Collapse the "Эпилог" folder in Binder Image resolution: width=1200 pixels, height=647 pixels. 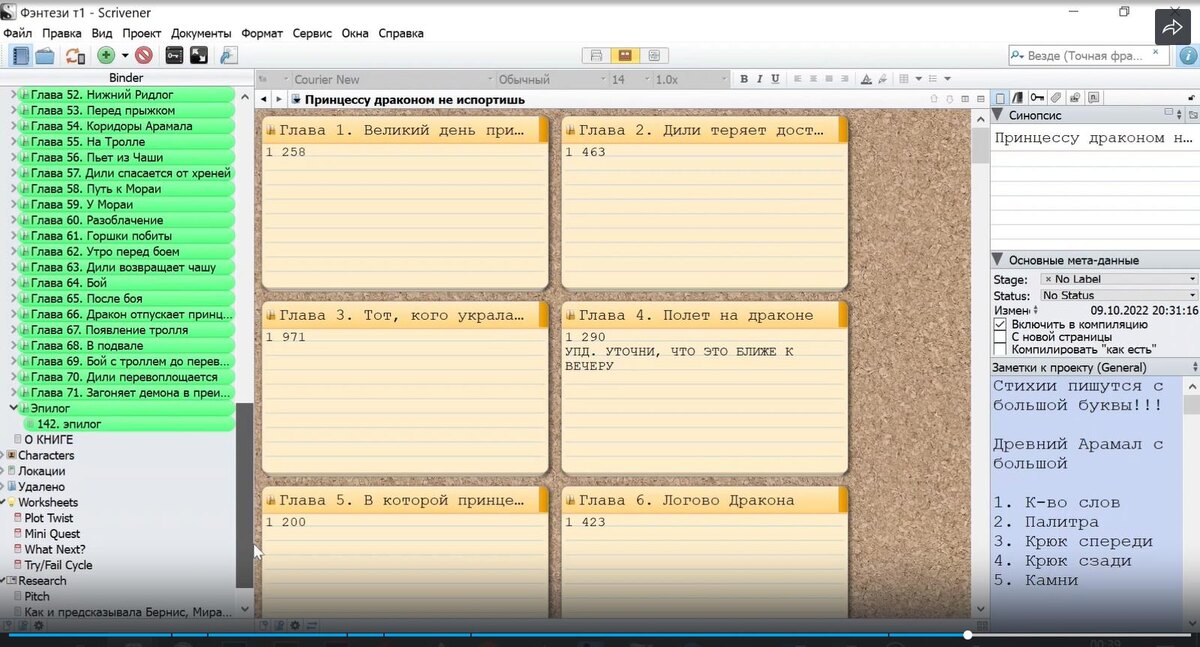click(x=14, y=408)
